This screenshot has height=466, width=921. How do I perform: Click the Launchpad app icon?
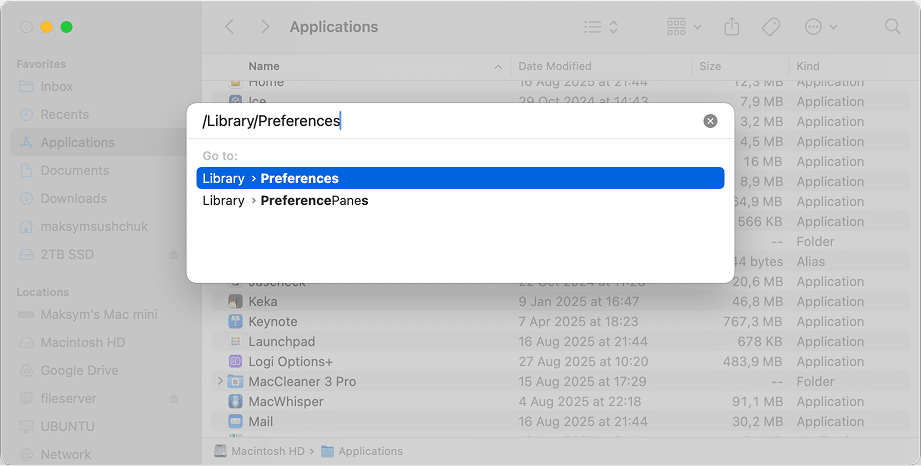click(235, 341)
